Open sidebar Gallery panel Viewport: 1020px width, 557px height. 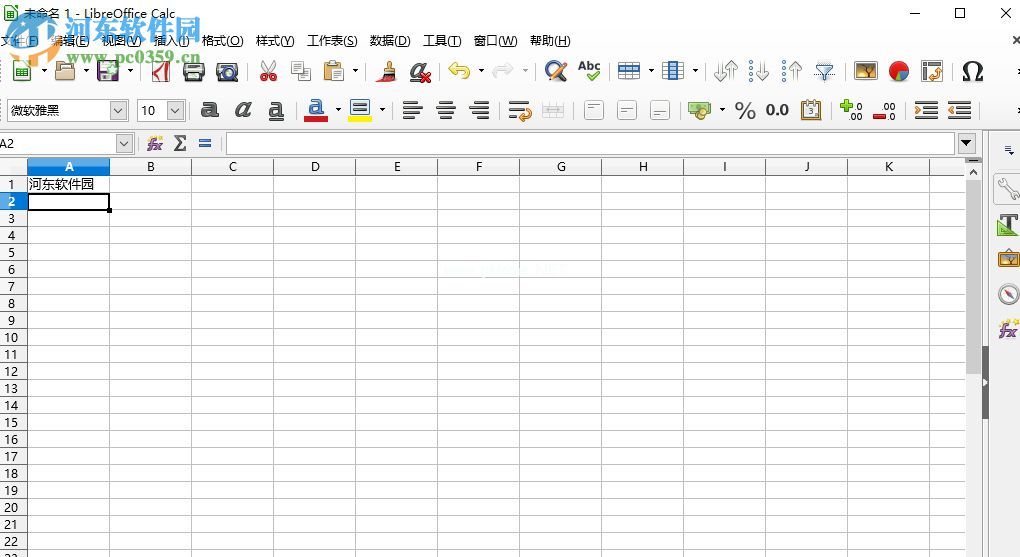click(x=1008, y=259)
